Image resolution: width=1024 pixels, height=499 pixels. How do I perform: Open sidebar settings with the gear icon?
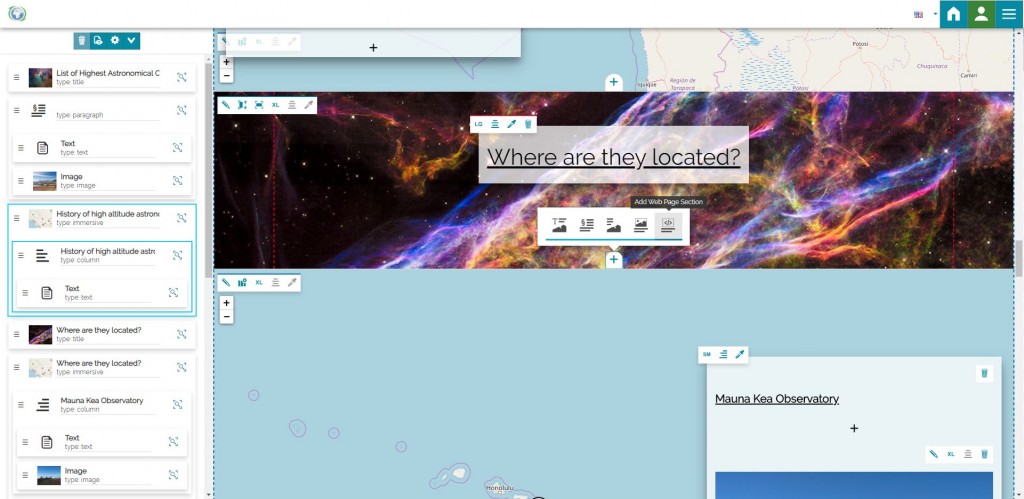point(115,40)
